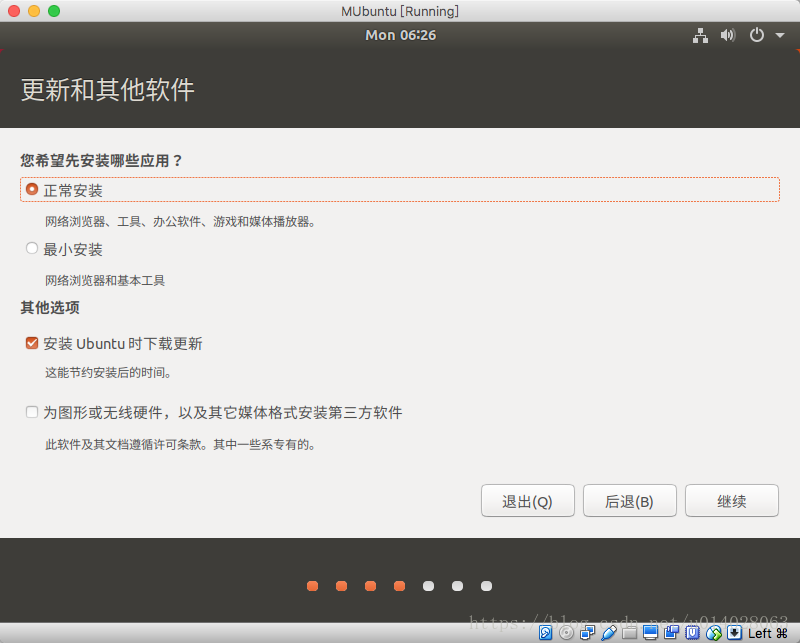Screen dimensions: 800x643
Task: Click VirtualBox optical disc status icon
Action: tap(566, 633)
